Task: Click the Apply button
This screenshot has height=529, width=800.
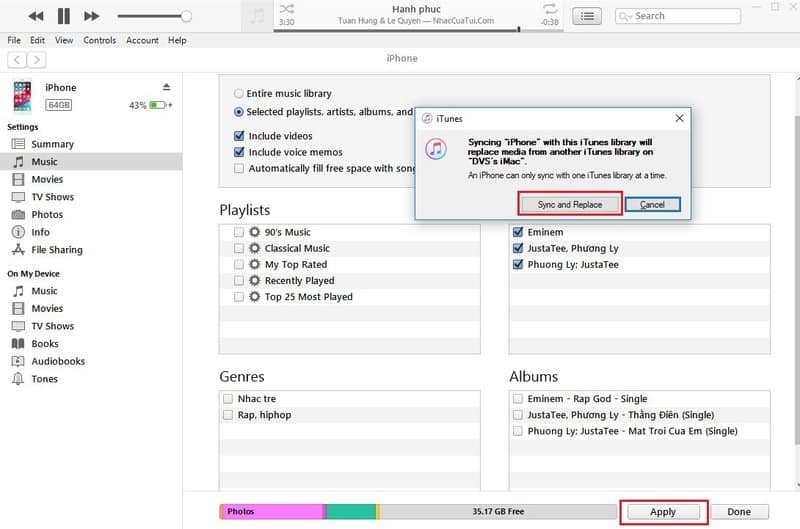Action: coord(663,512)
